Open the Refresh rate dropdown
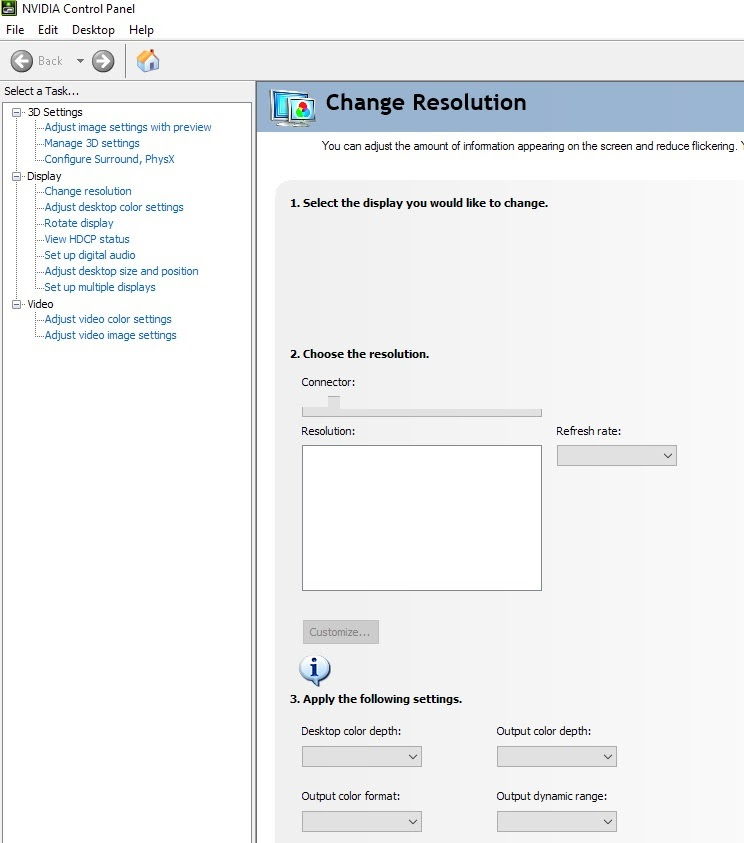The height and width of the screenshot is (843, 744). click(617, 456)
